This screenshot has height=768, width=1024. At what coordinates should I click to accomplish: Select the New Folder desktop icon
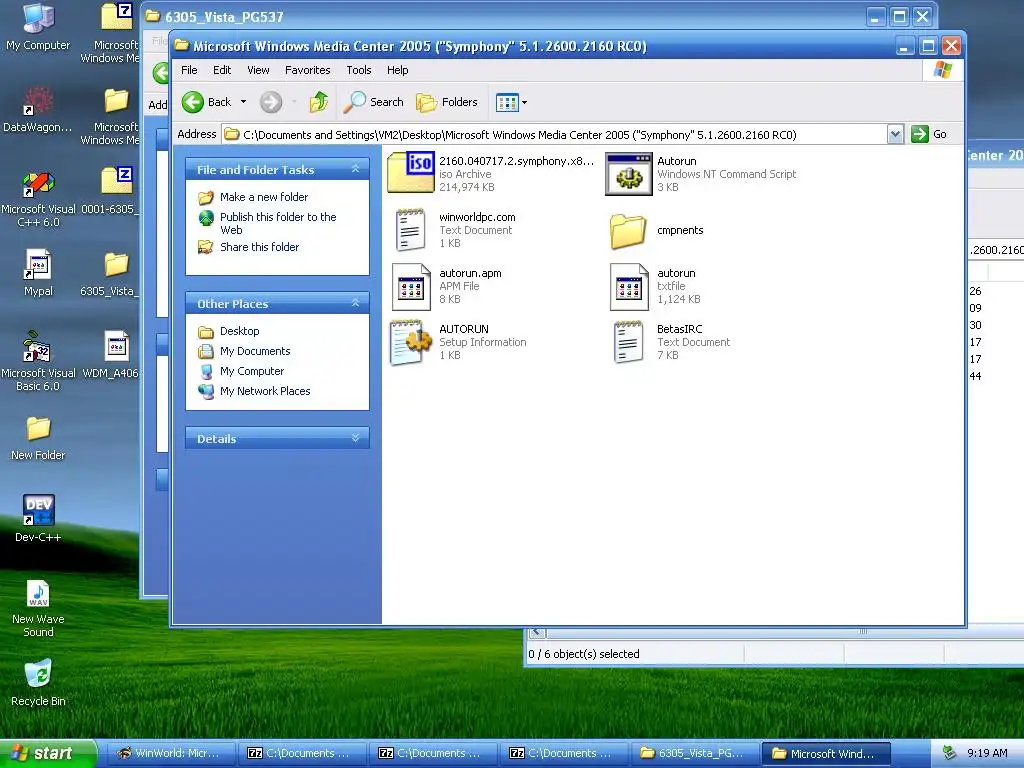(38, 438)
